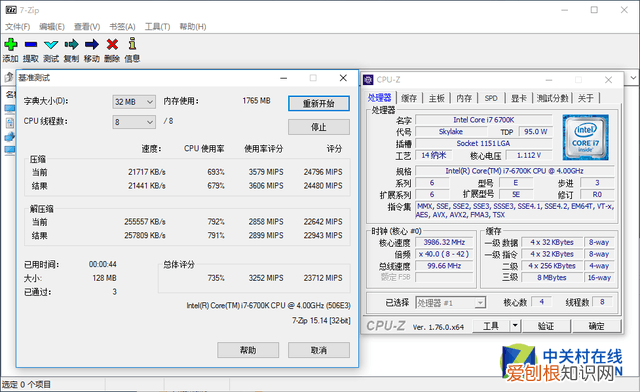640x392 pixels.
Task: Open the 查看(V) menu
Action: [x=87, y=27]
